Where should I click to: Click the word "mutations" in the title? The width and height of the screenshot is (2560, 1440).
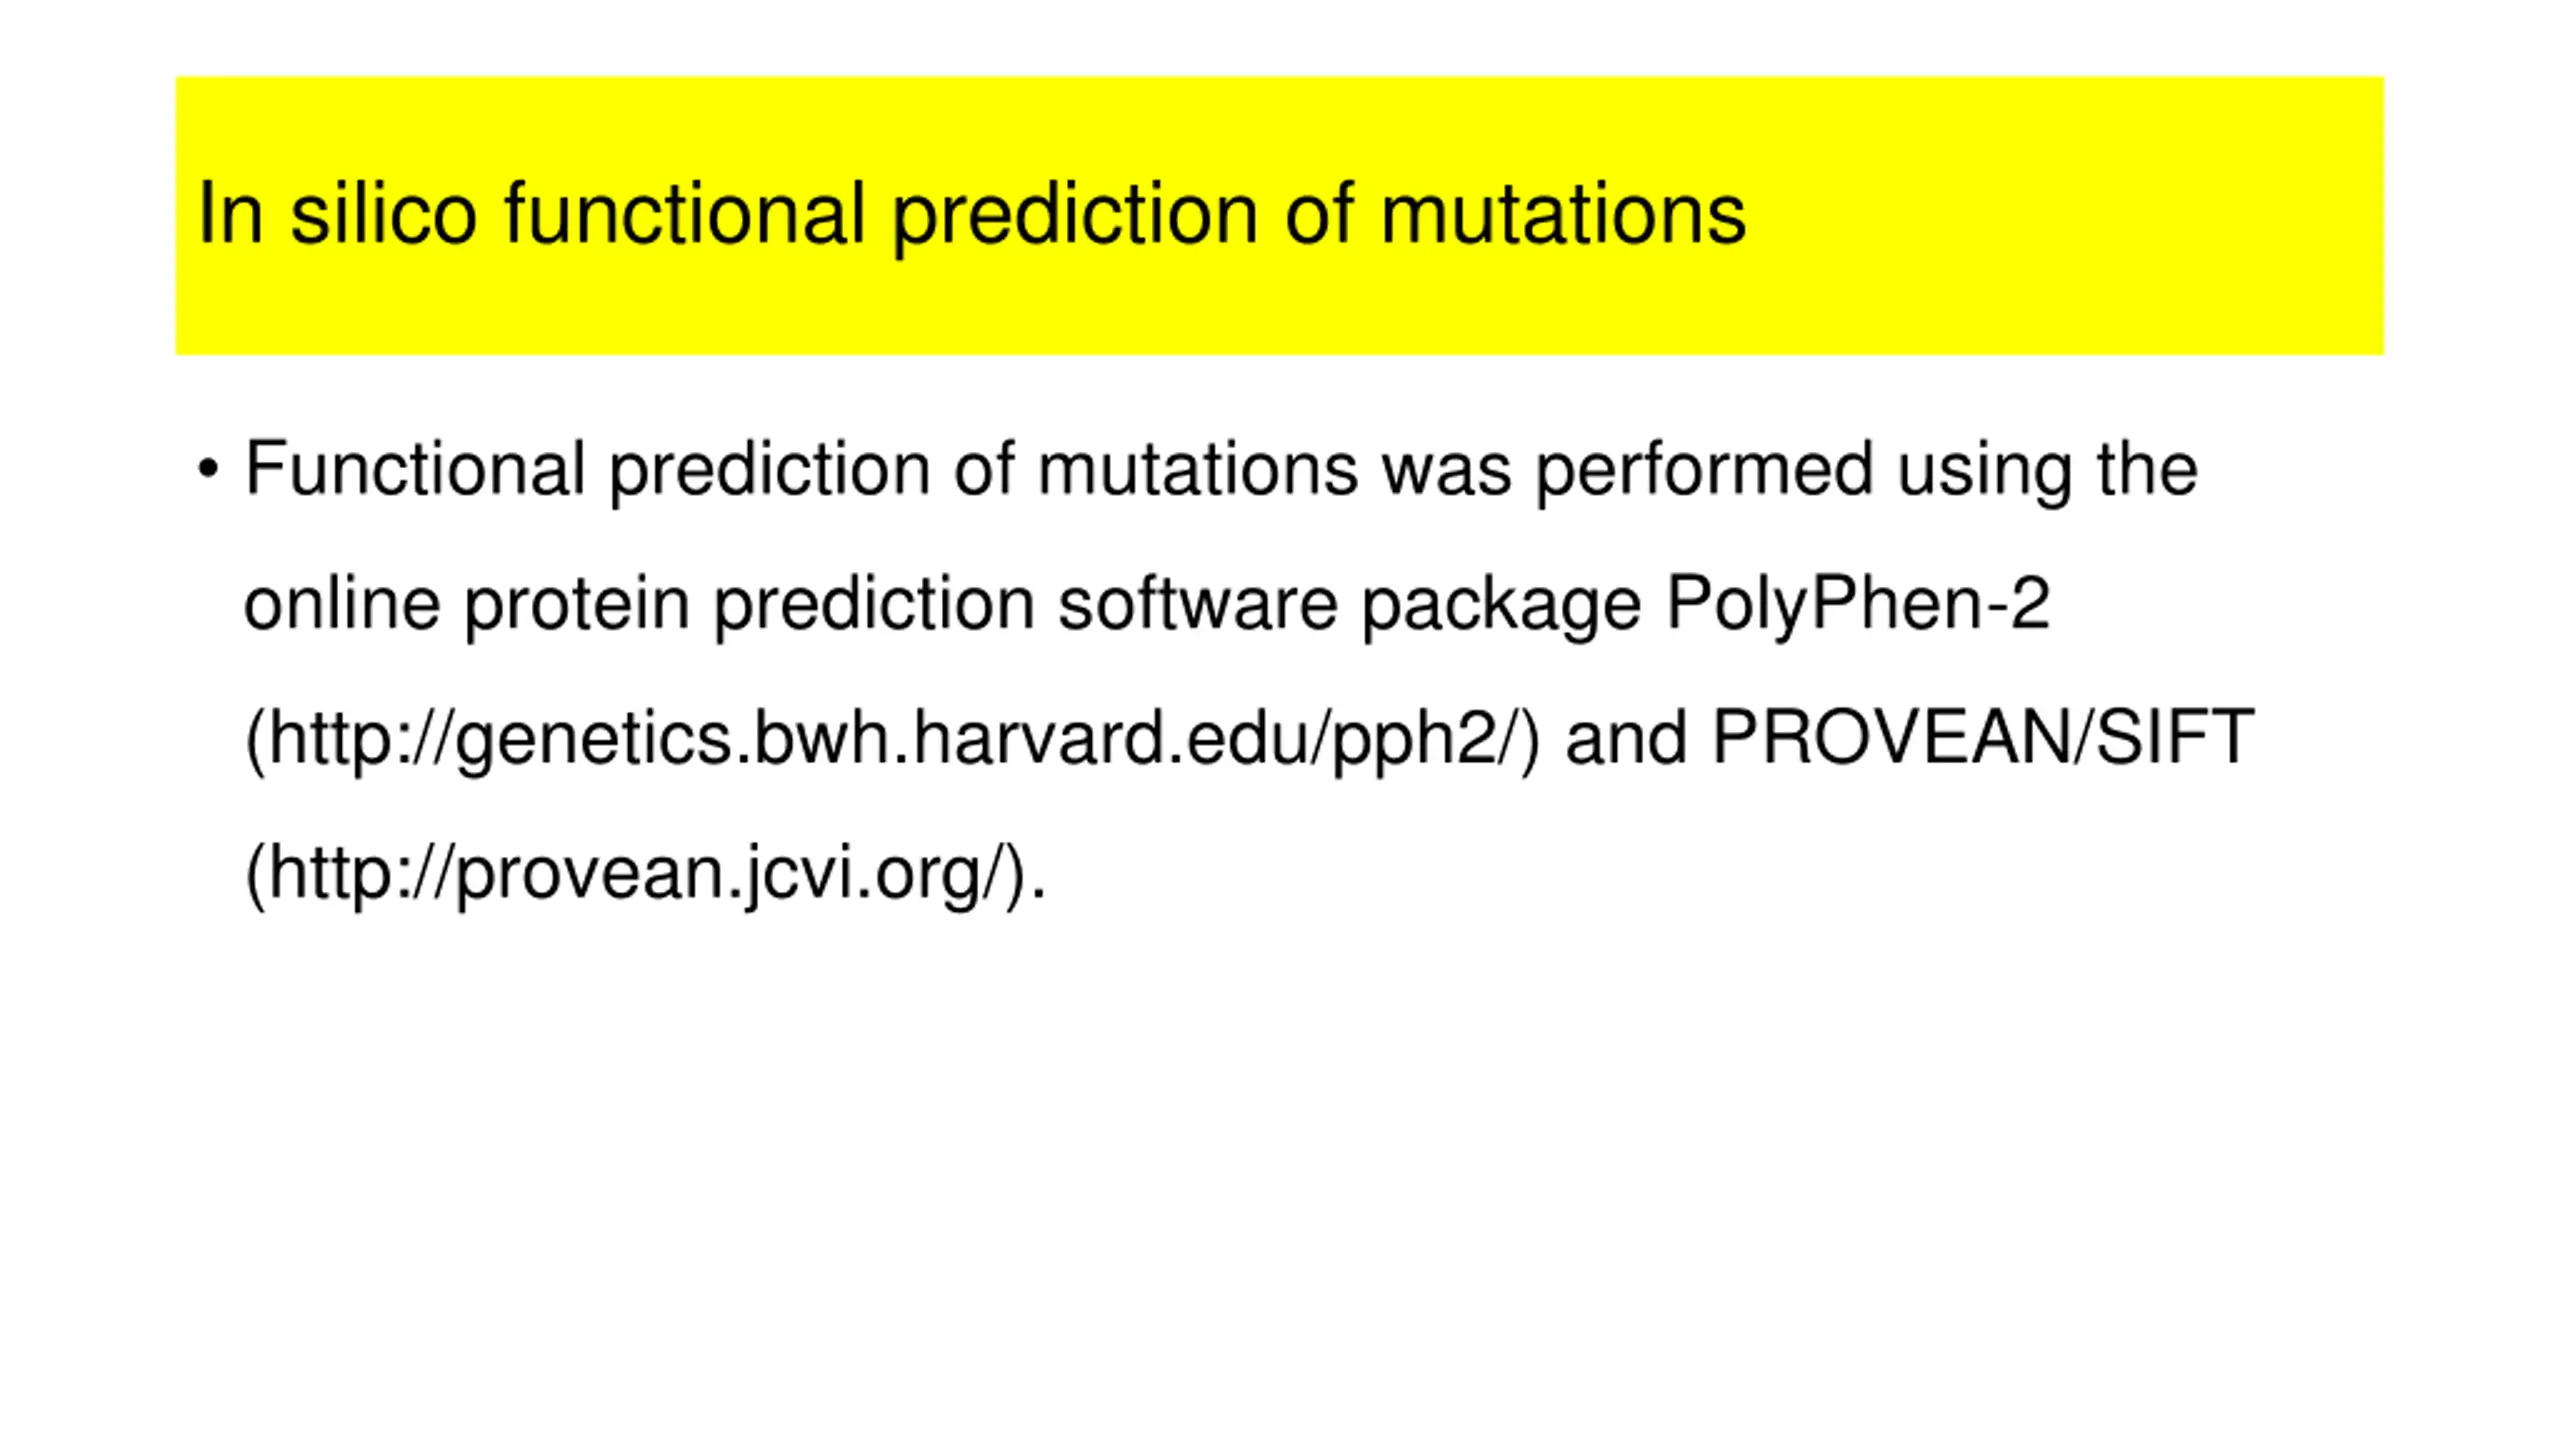click(x=1563, y=215)
